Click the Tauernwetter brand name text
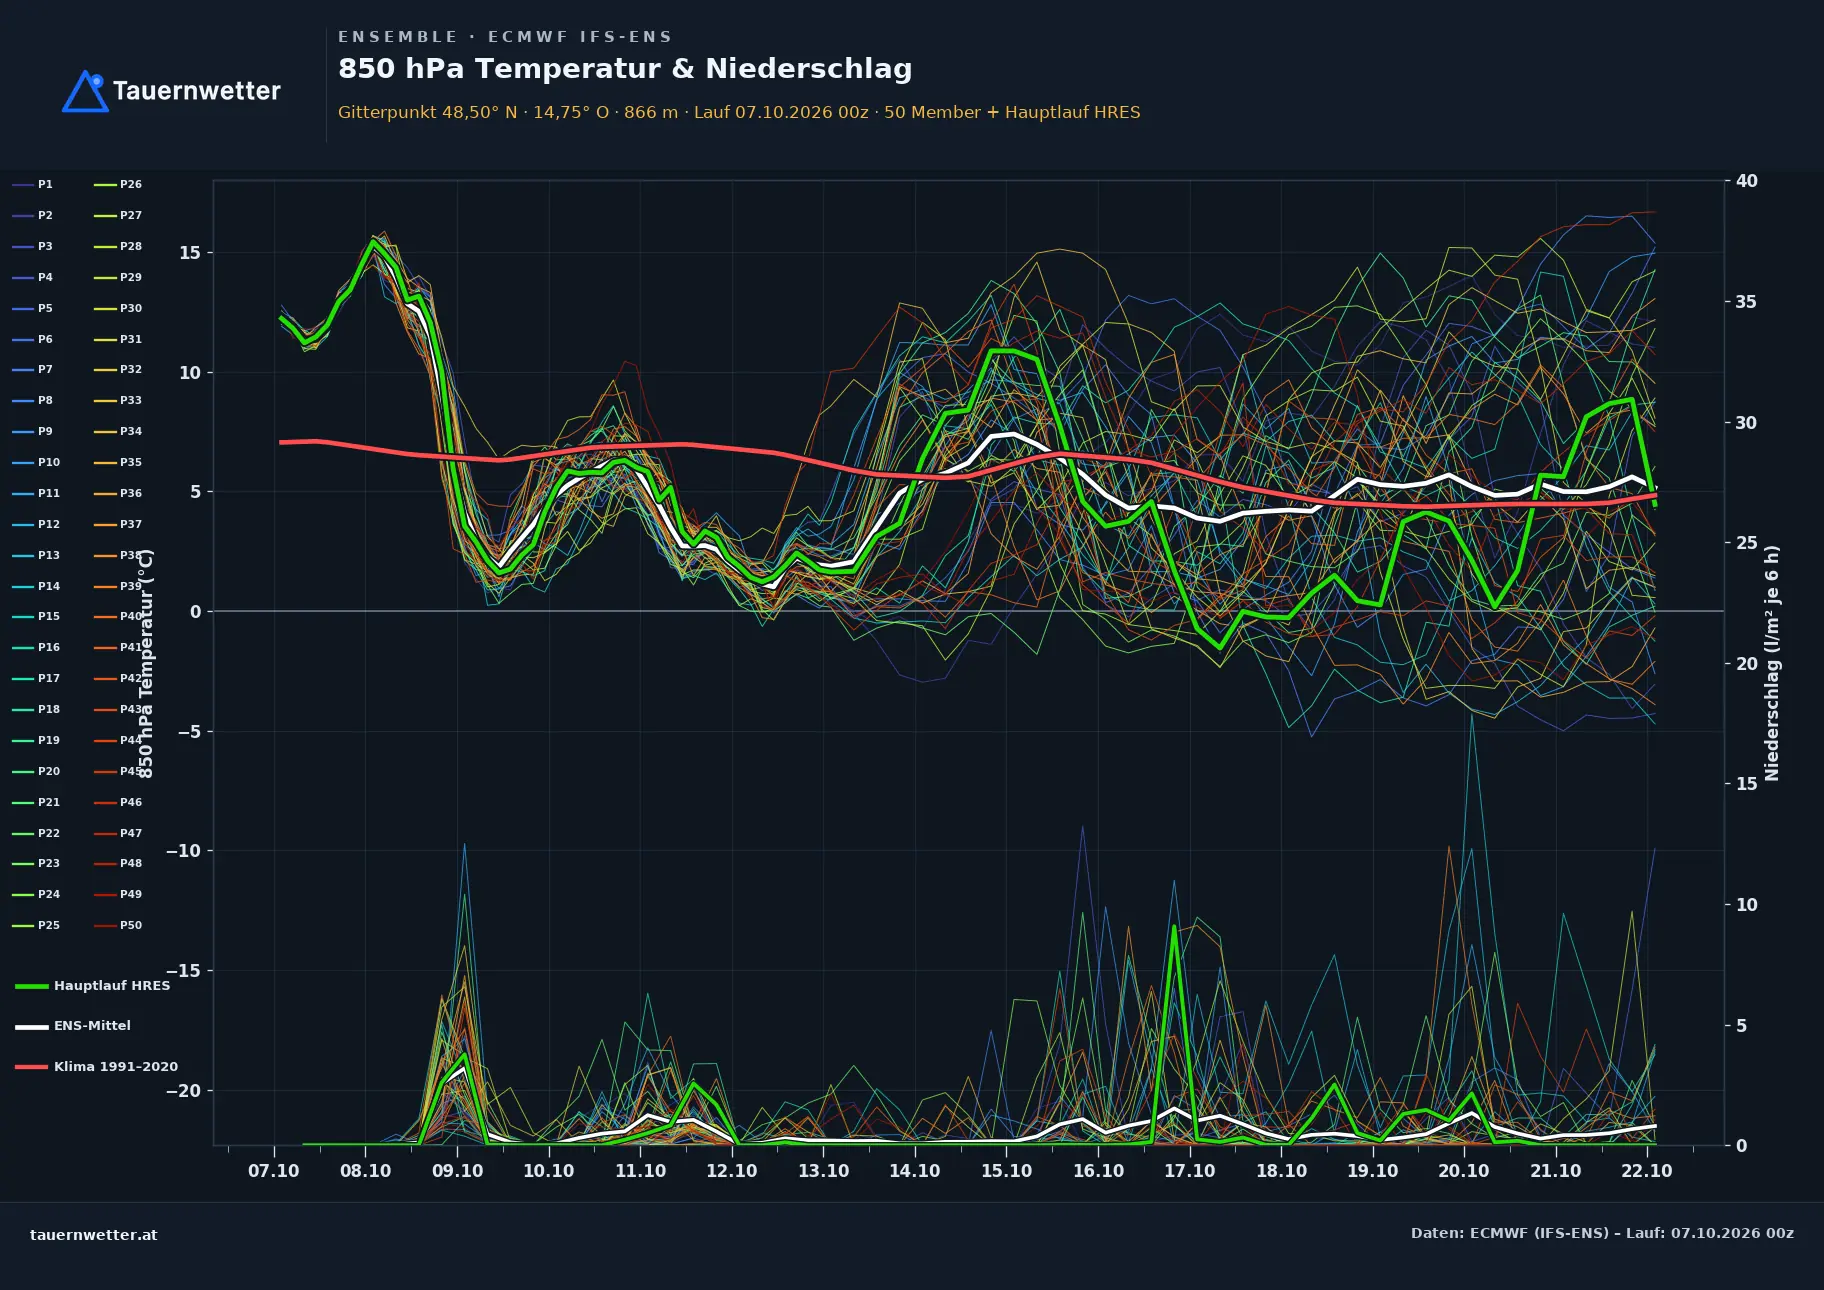 tap(196, 91)
